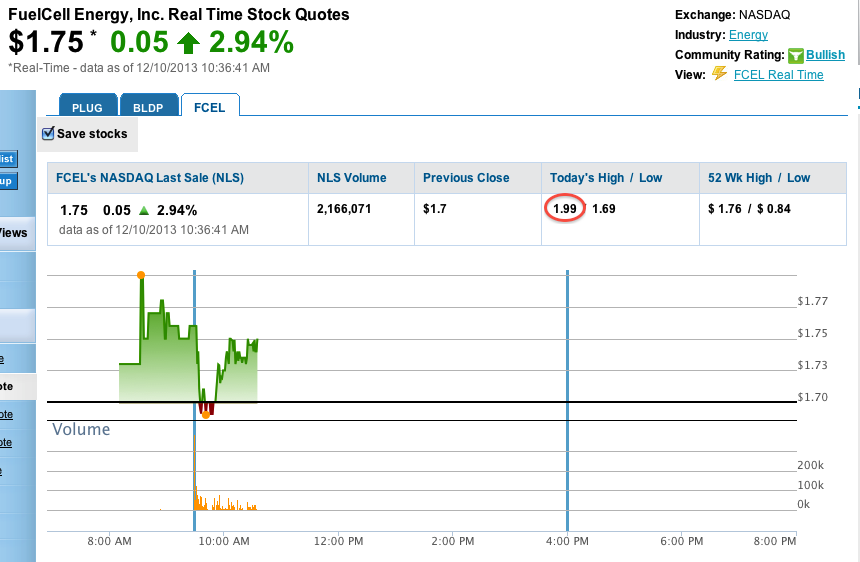The width and height of the screenshot is (860, 562).
Task: Open the Bullish community rating link
Action: [x=825, y=55]
